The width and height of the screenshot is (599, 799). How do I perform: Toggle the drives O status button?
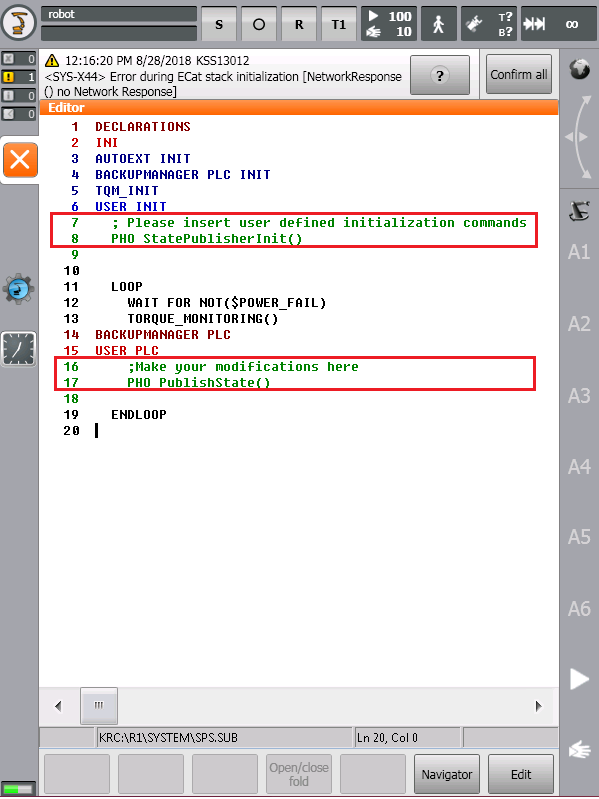[259, 24]
